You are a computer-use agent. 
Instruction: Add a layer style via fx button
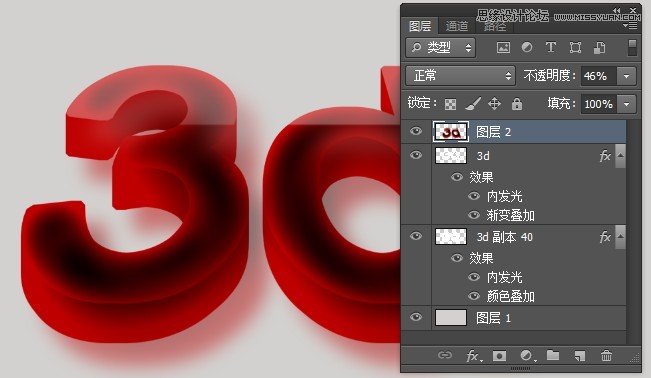pyautogui.click(x=474, y=356)
